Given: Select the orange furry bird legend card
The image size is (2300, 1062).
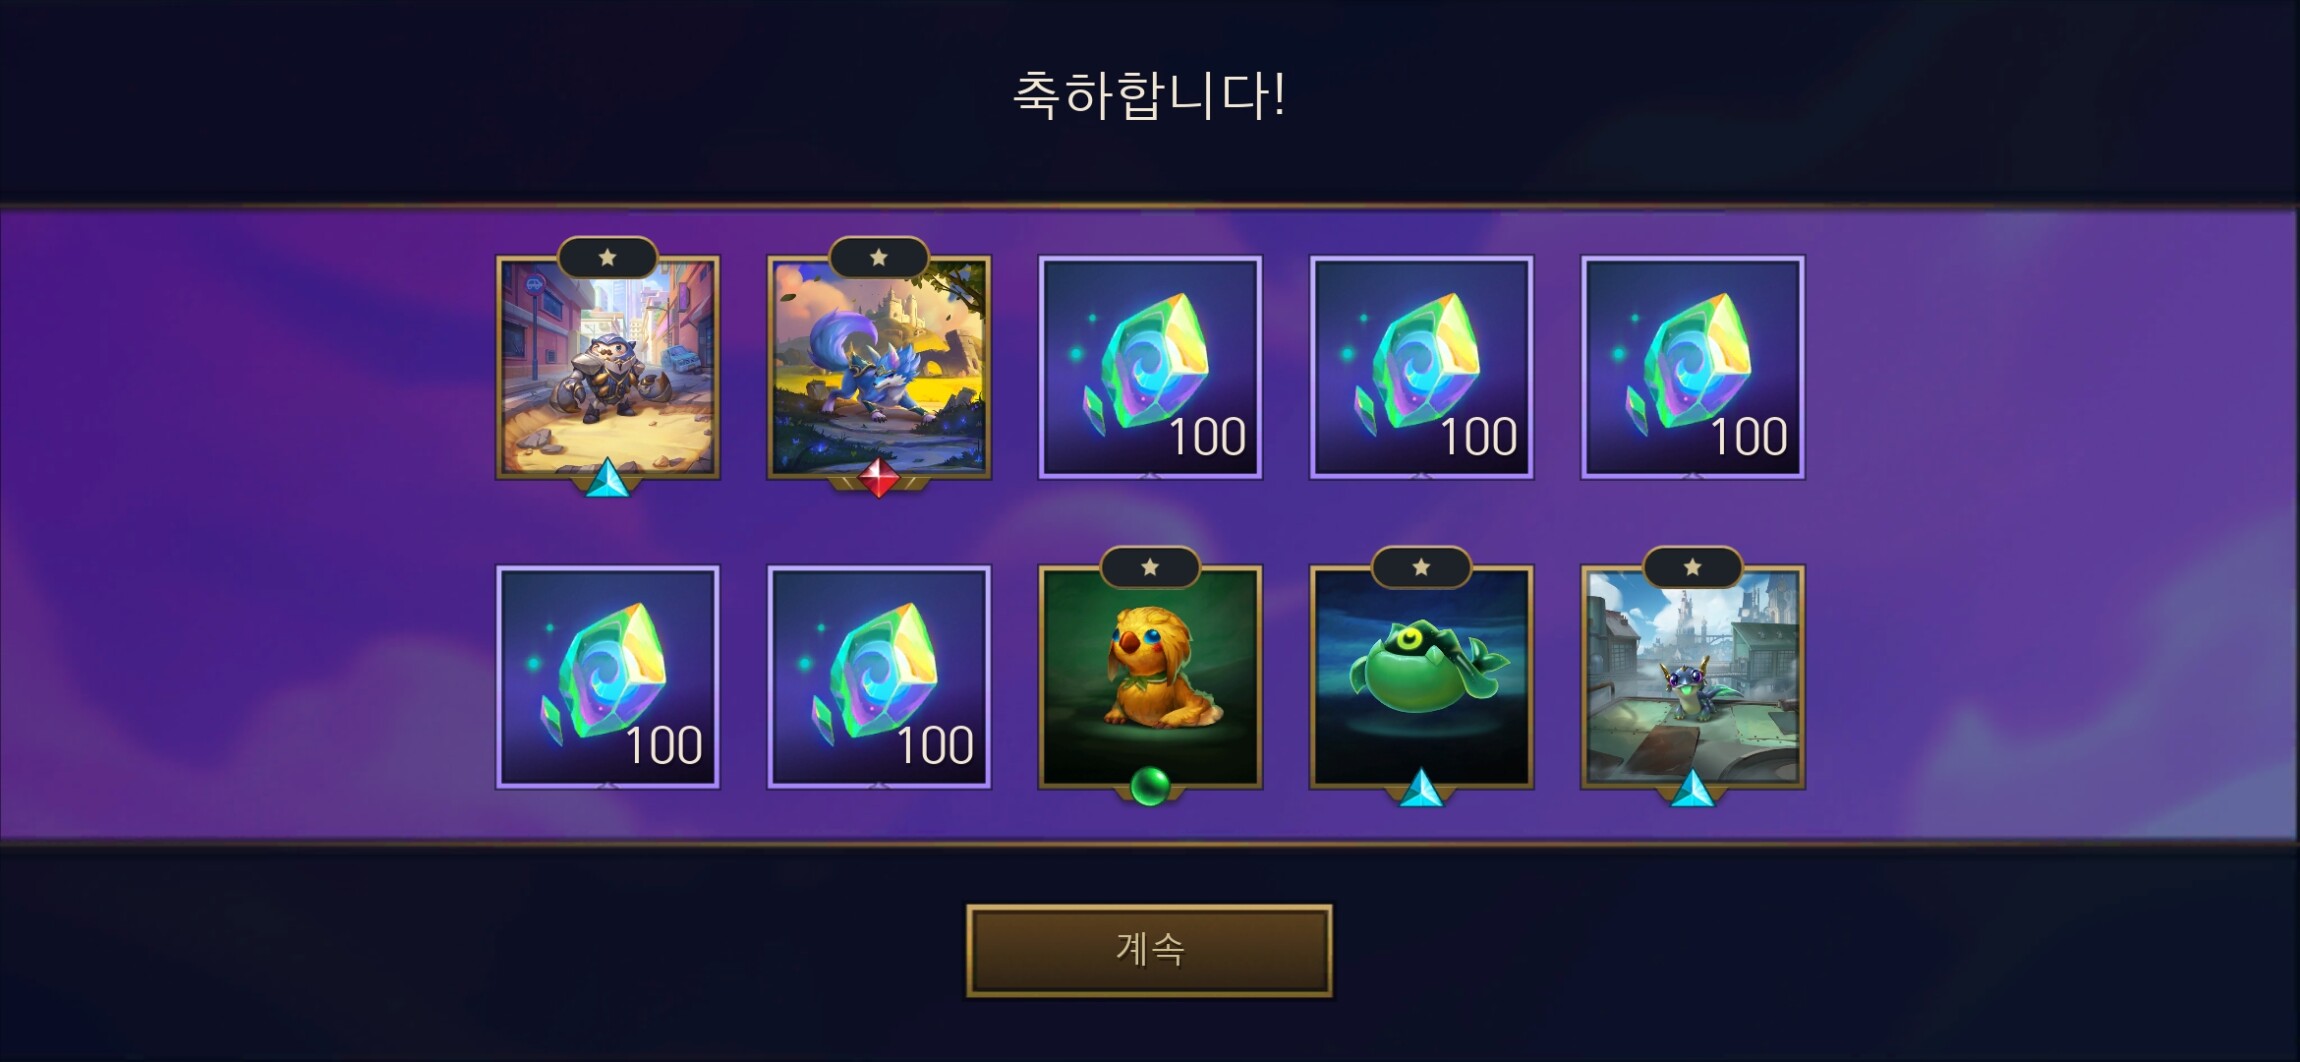Looking at the screenshot, I should pos(1150,677).
